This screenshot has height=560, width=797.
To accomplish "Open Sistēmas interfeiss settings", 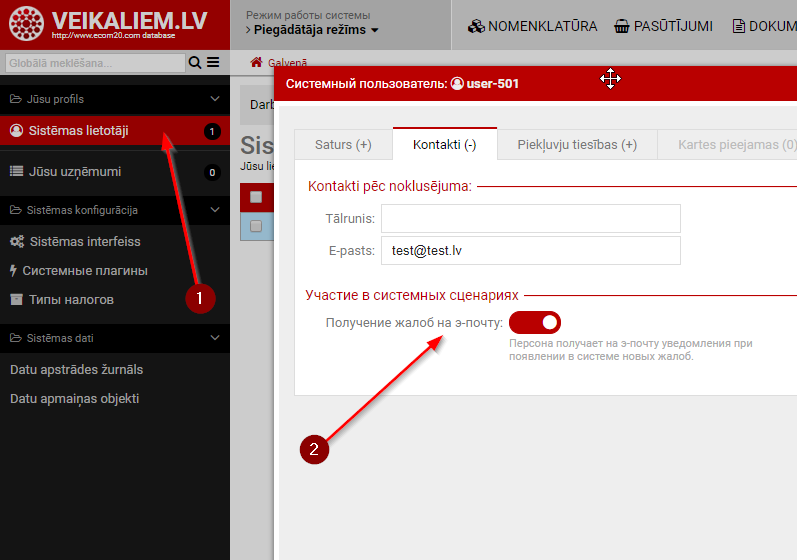I will coord(85,241).
